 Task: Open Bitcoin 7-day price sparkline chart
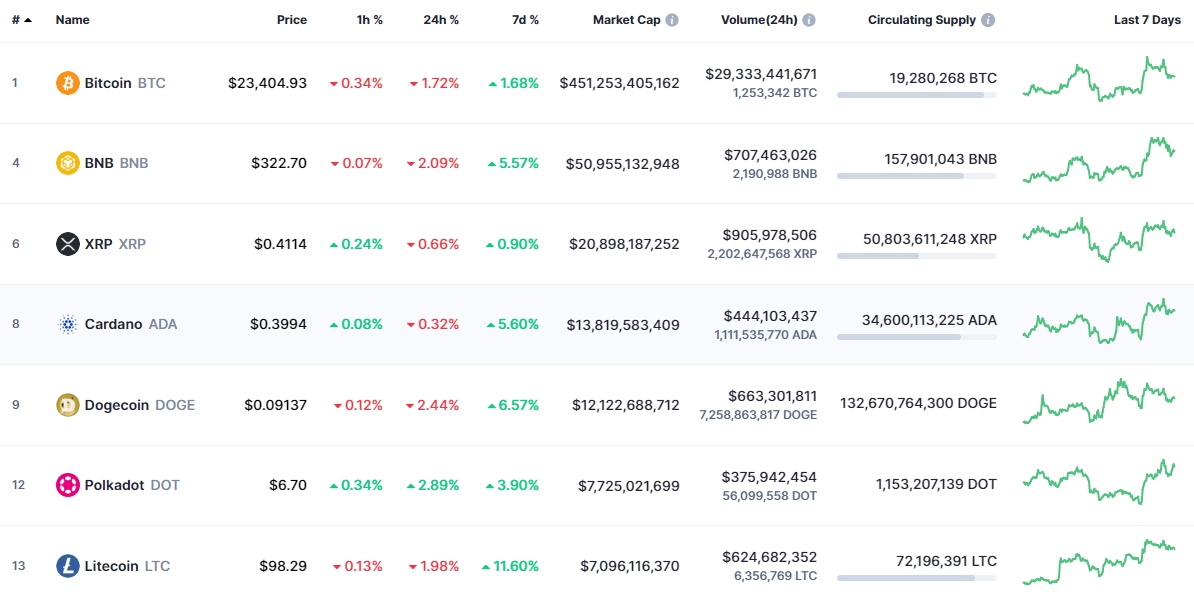tap(1099, 78)
